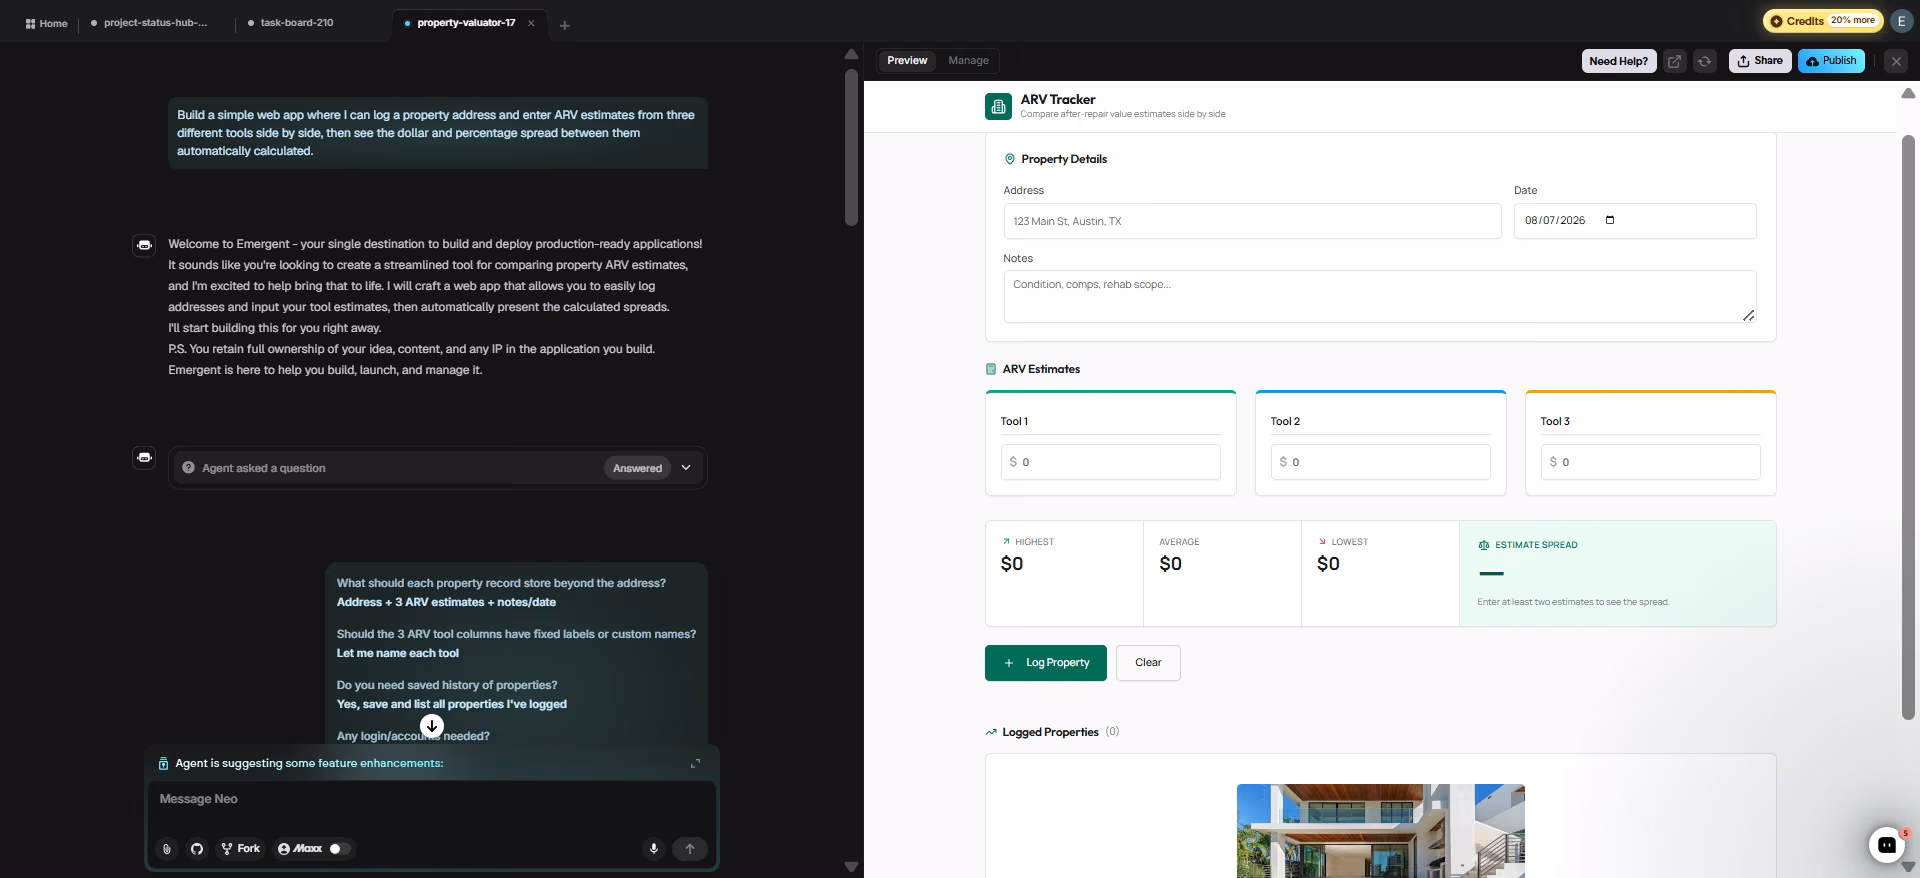Switch to task-board-210 tab
Viewport: 1920px width, 878px height.
coord(291,23)
